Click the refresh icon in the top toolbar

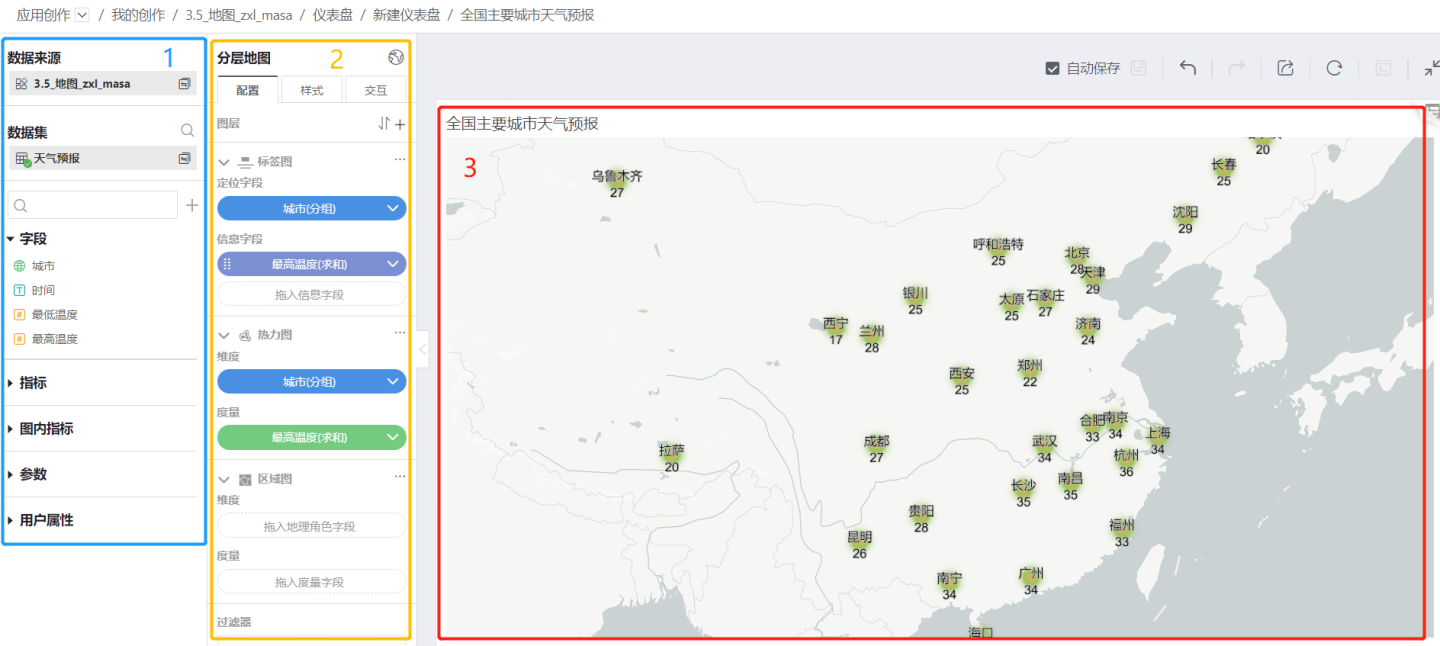[x=1334, y=68]
